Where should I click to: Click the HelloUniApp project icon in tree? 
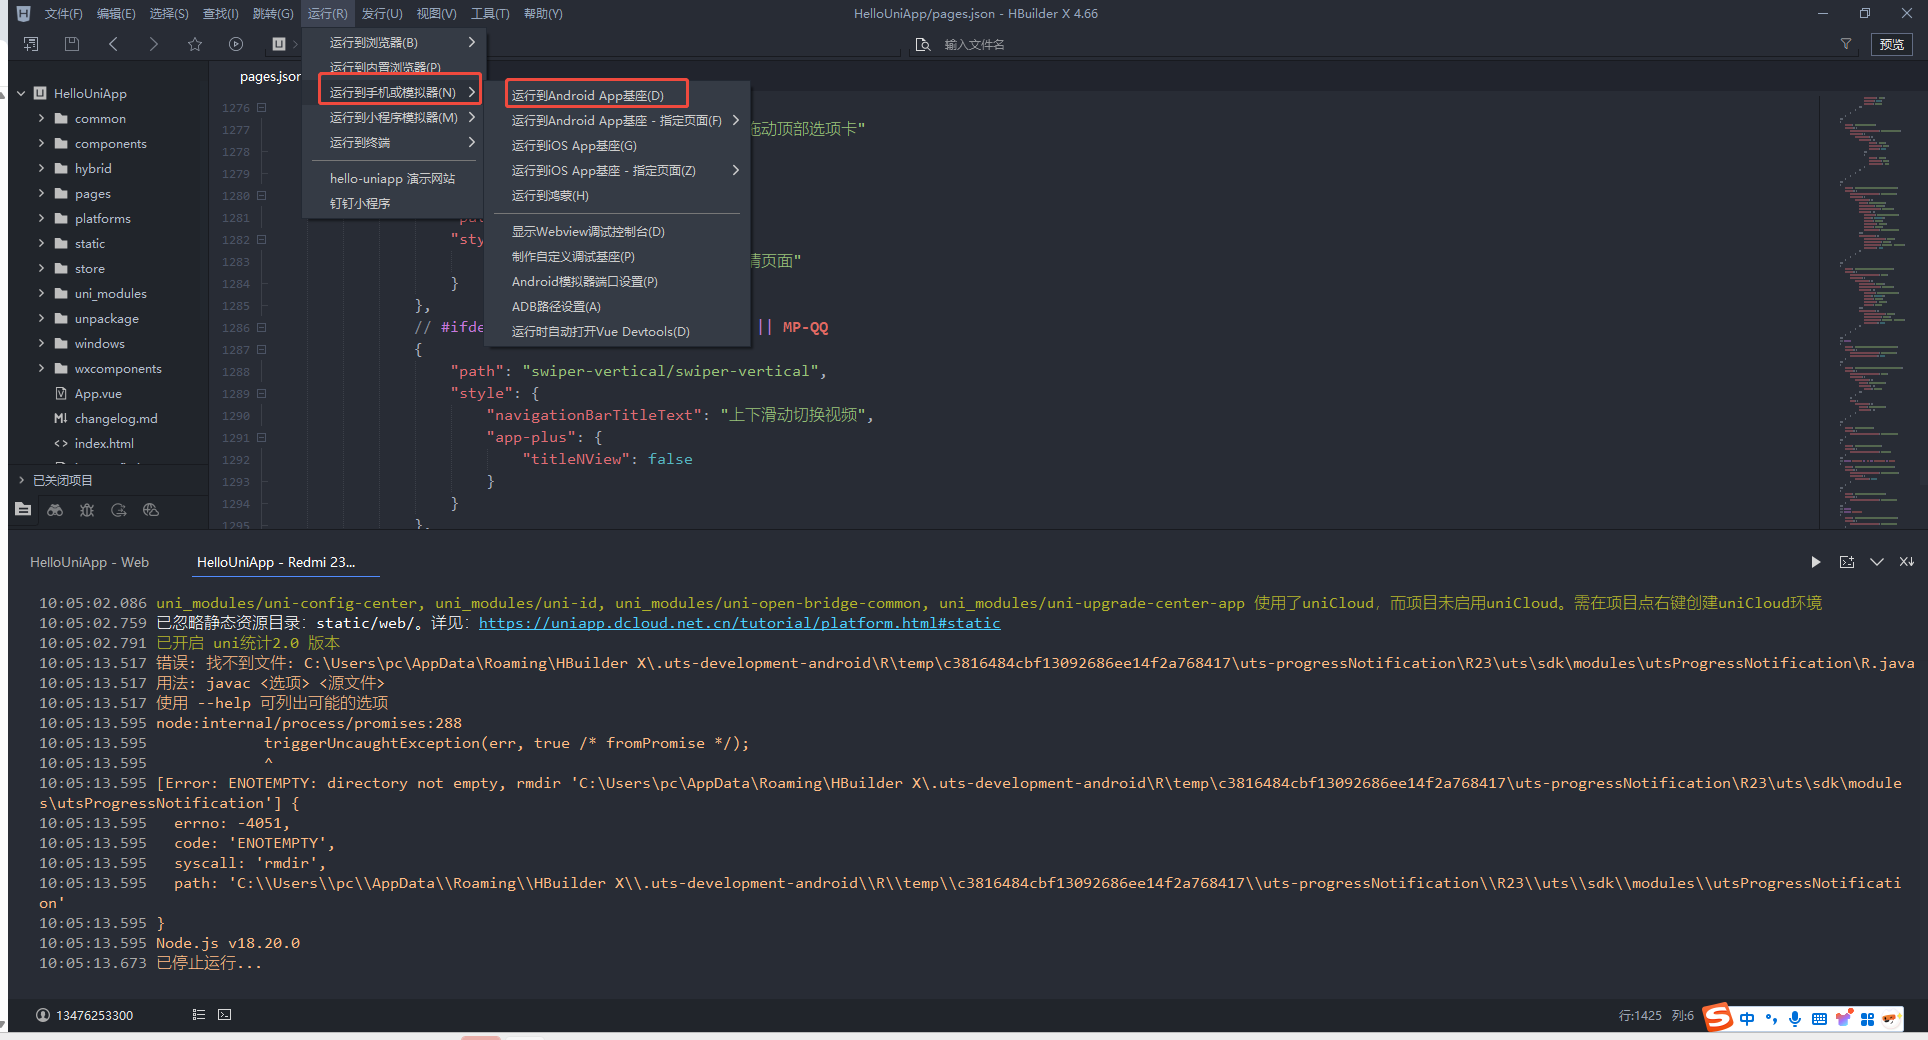40,93
